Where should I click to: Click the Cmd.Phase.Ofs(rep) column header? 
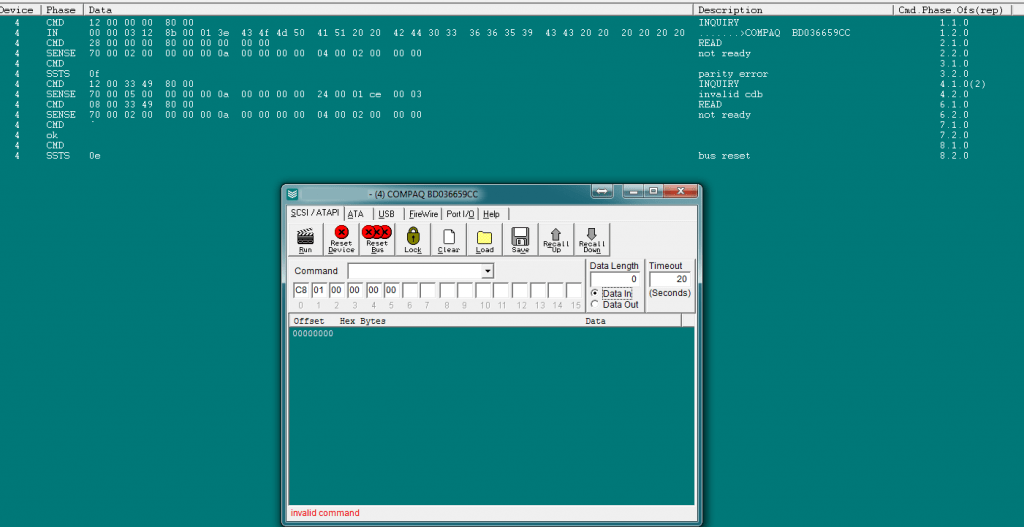click(951, 10)
